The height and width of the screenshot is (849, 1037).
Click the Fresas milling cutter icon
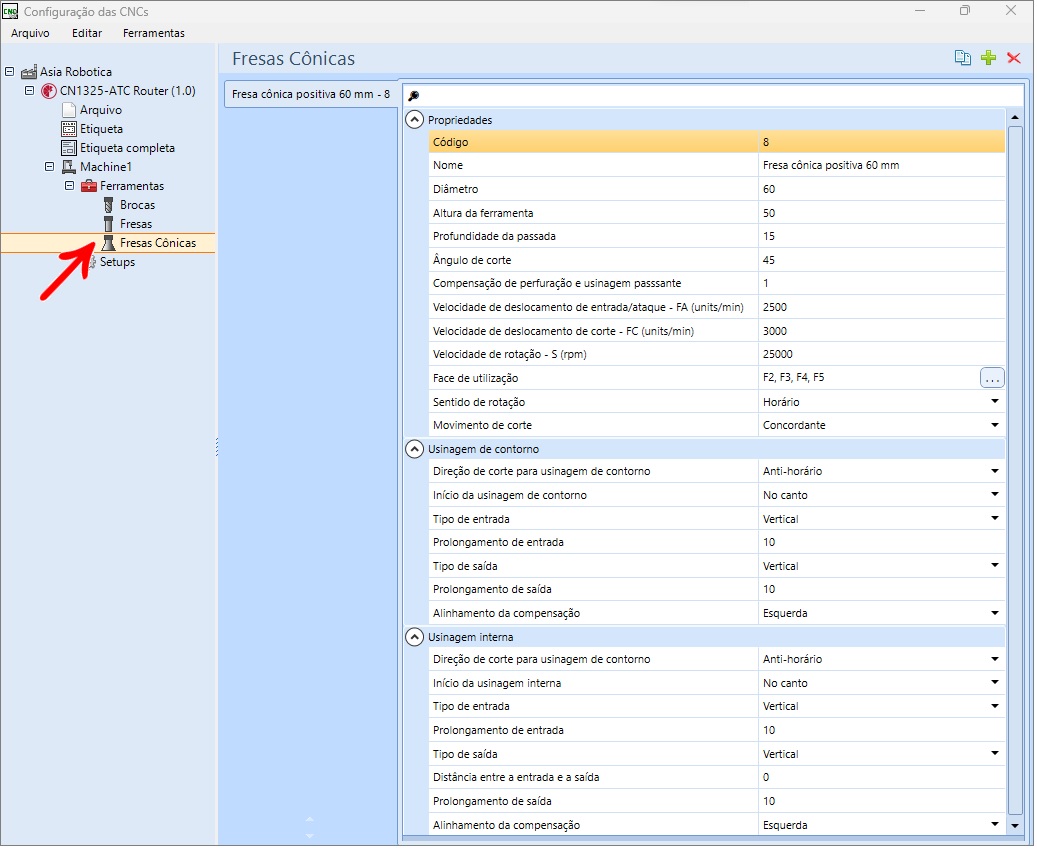pos(109,225)
